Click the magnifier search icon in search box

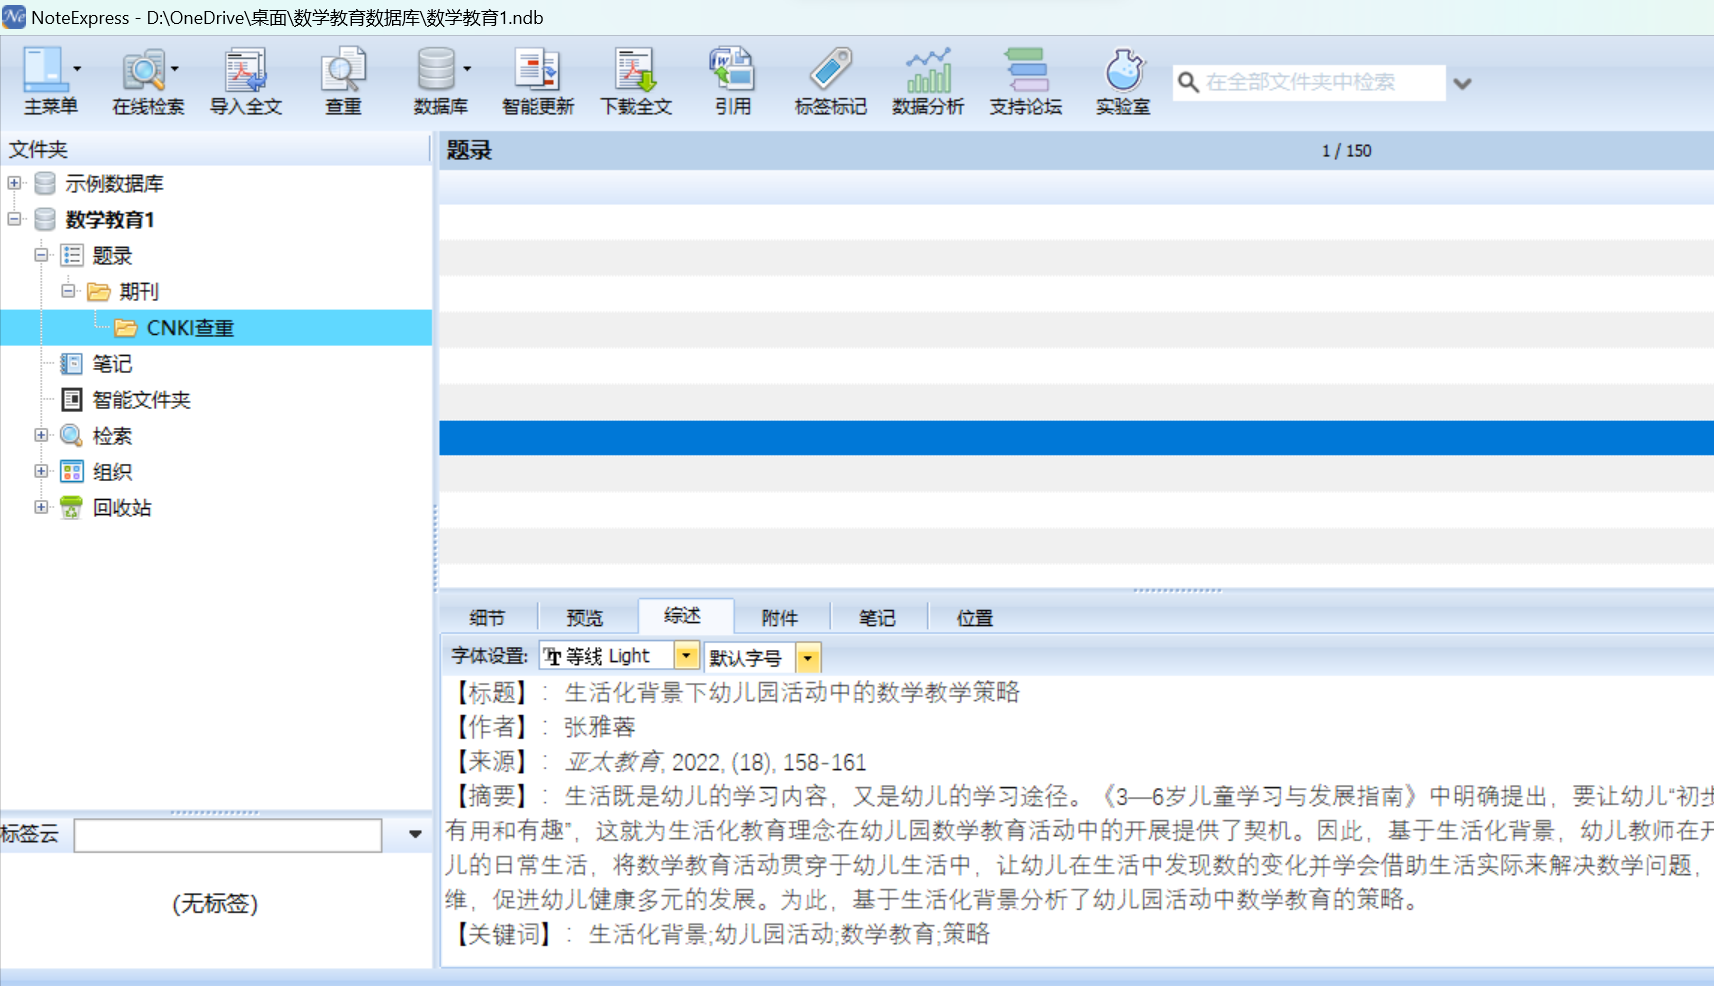point(1188,82)
